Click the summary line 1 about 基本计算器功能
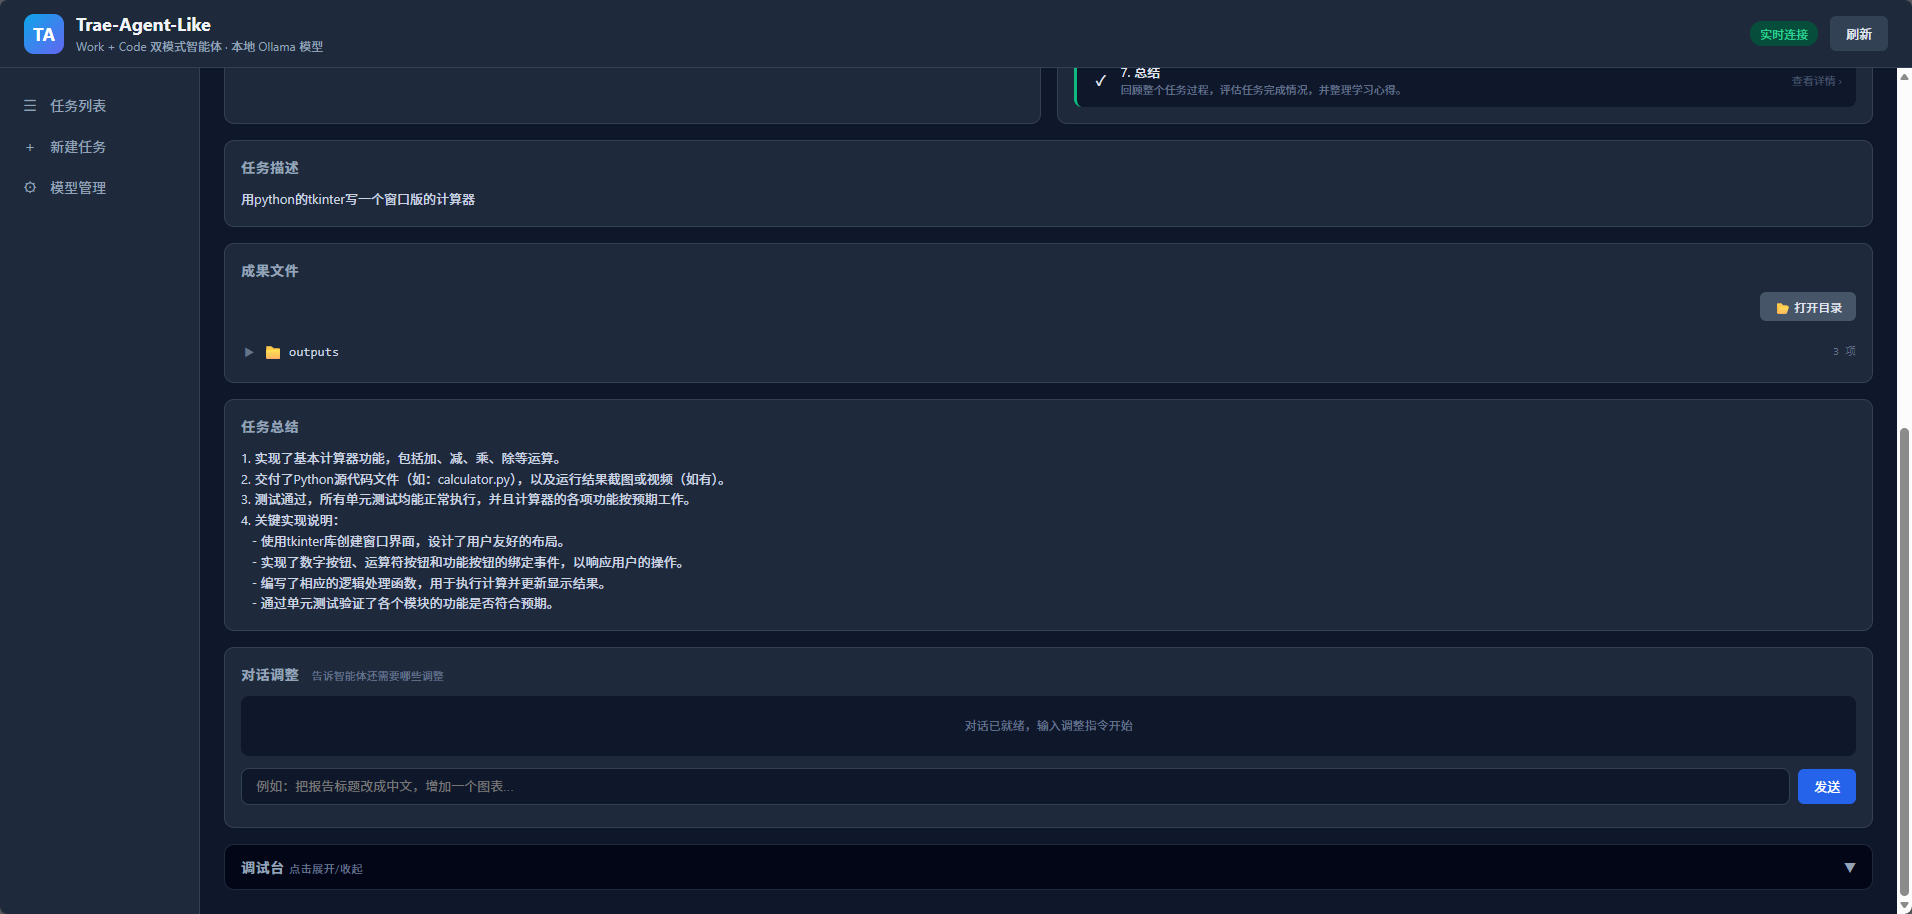1912x914 pixels. (x=404, y=458)
